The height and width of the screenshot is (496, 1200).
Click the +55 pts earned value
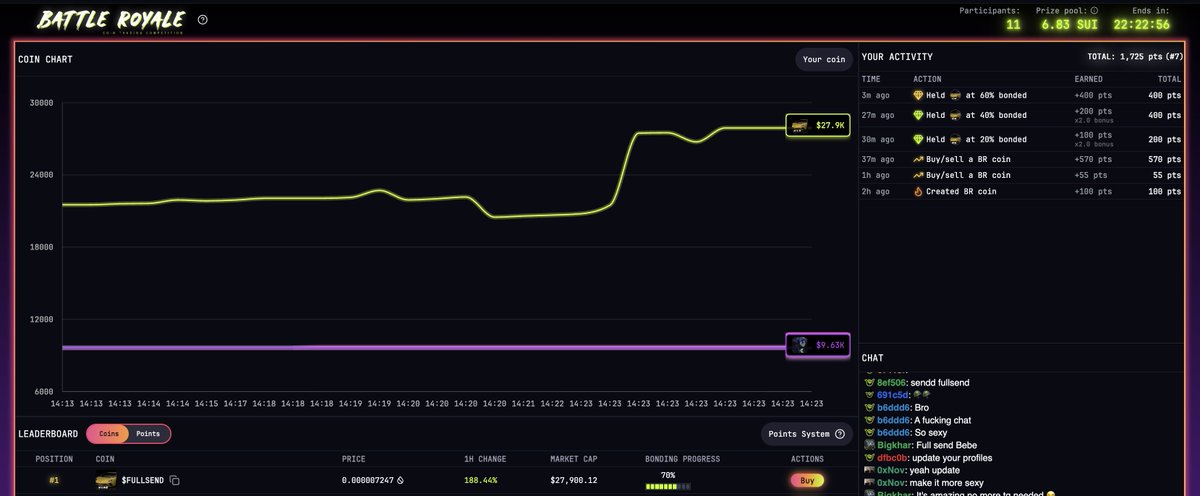[x=1090, y=175]
